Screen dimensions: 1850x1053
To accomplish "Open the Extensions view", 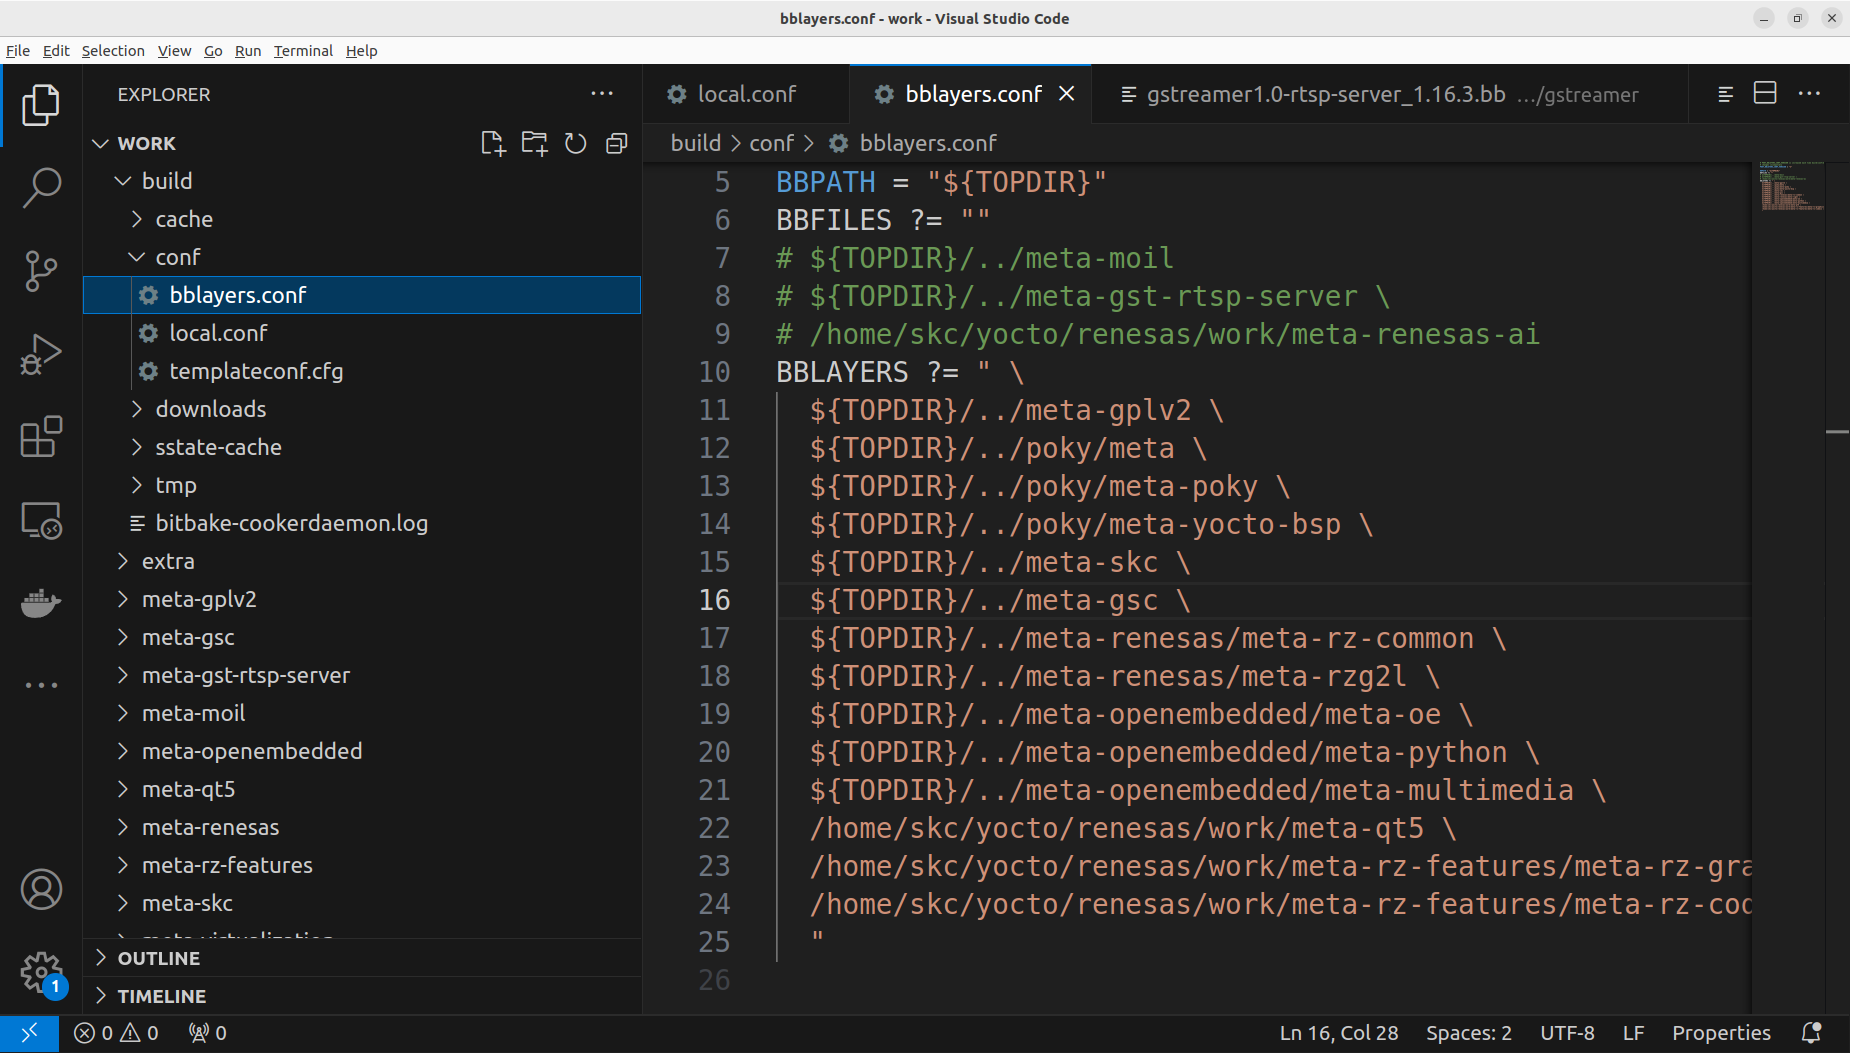I will coord(41,437).
